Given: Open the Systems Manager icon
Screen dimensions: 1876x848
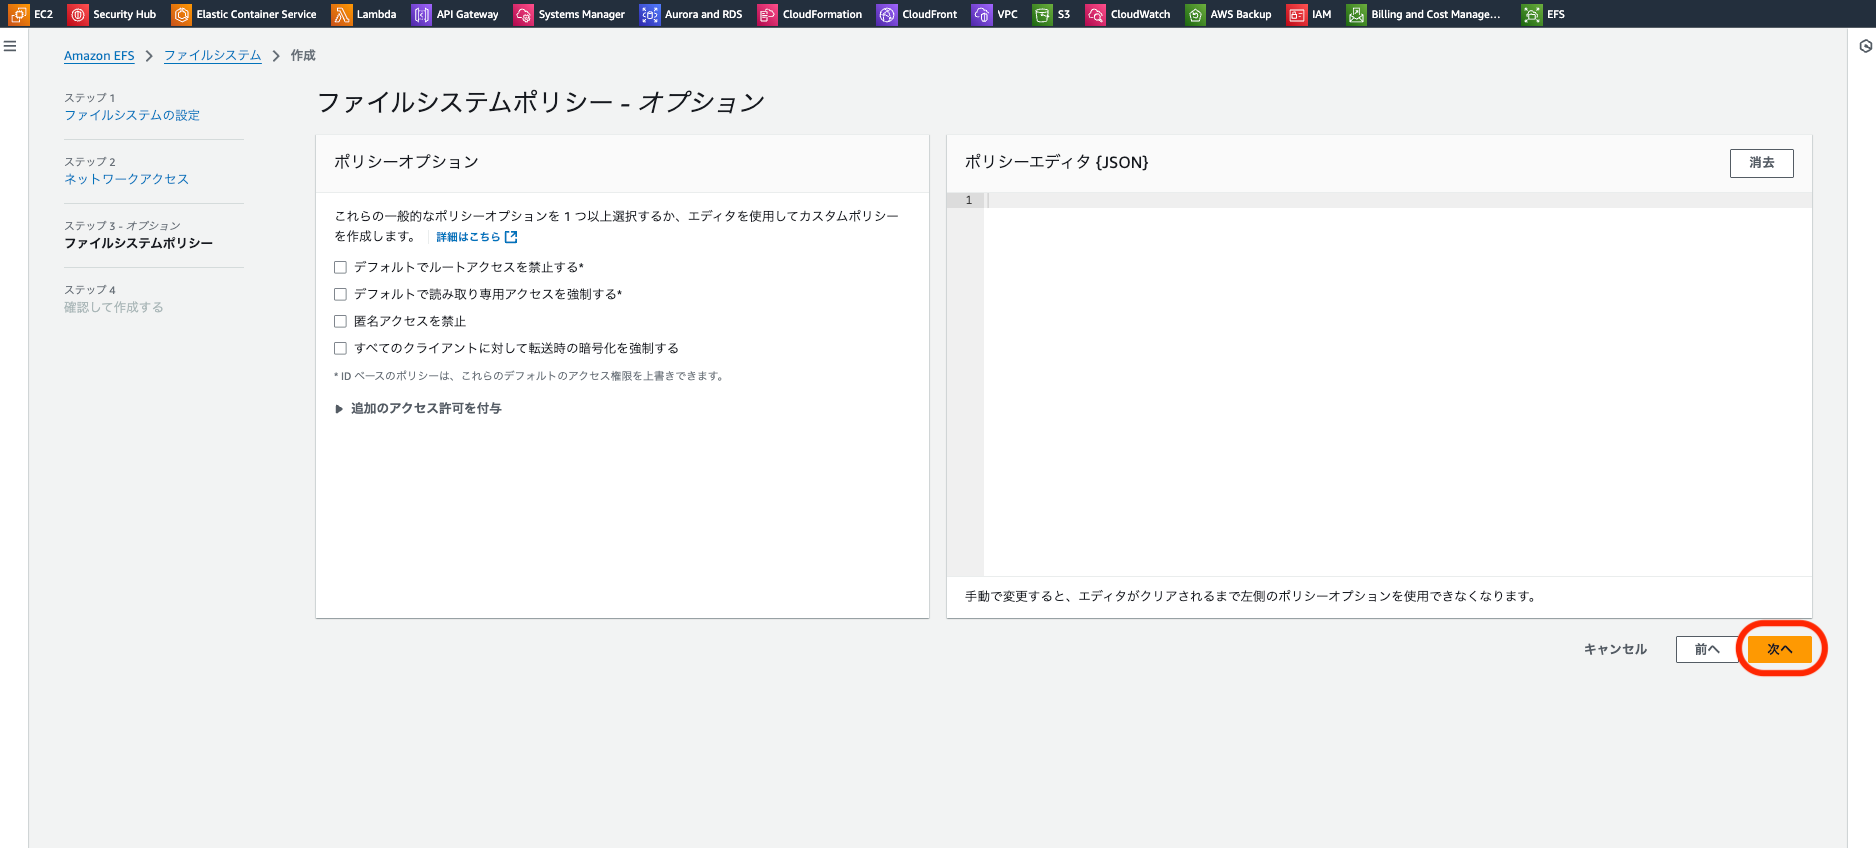Looking at the screenshot, I should pyautogui.click(x=523, y=14).
